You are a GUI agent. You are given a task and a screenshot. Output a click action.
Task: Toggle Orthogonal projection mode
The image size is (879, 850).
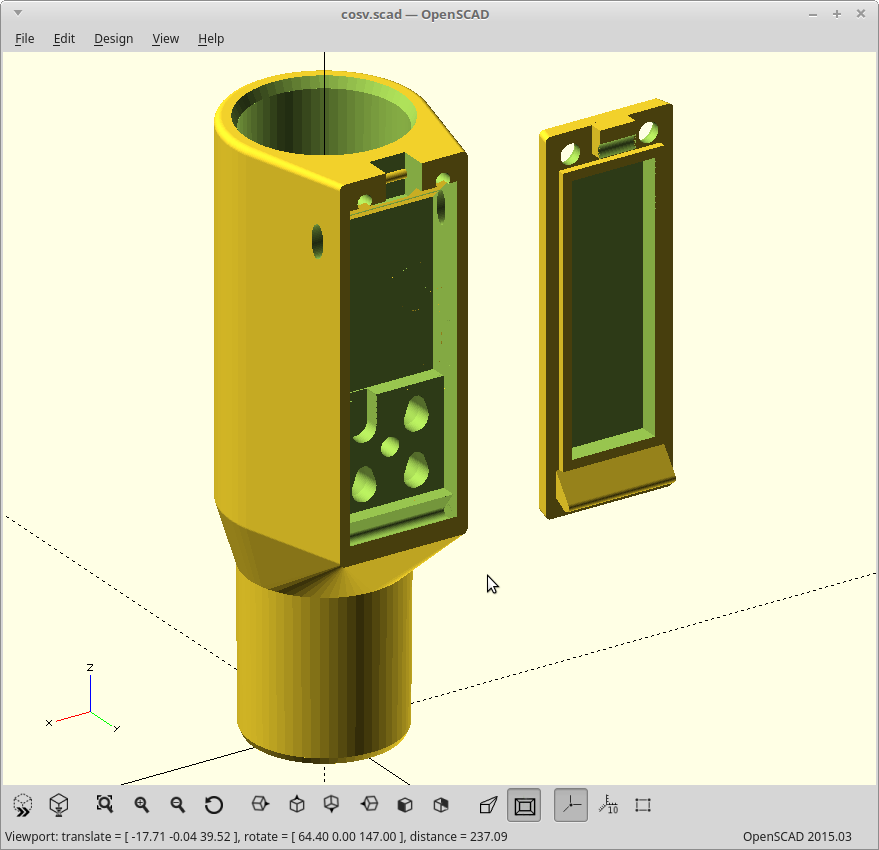point(525,804)
